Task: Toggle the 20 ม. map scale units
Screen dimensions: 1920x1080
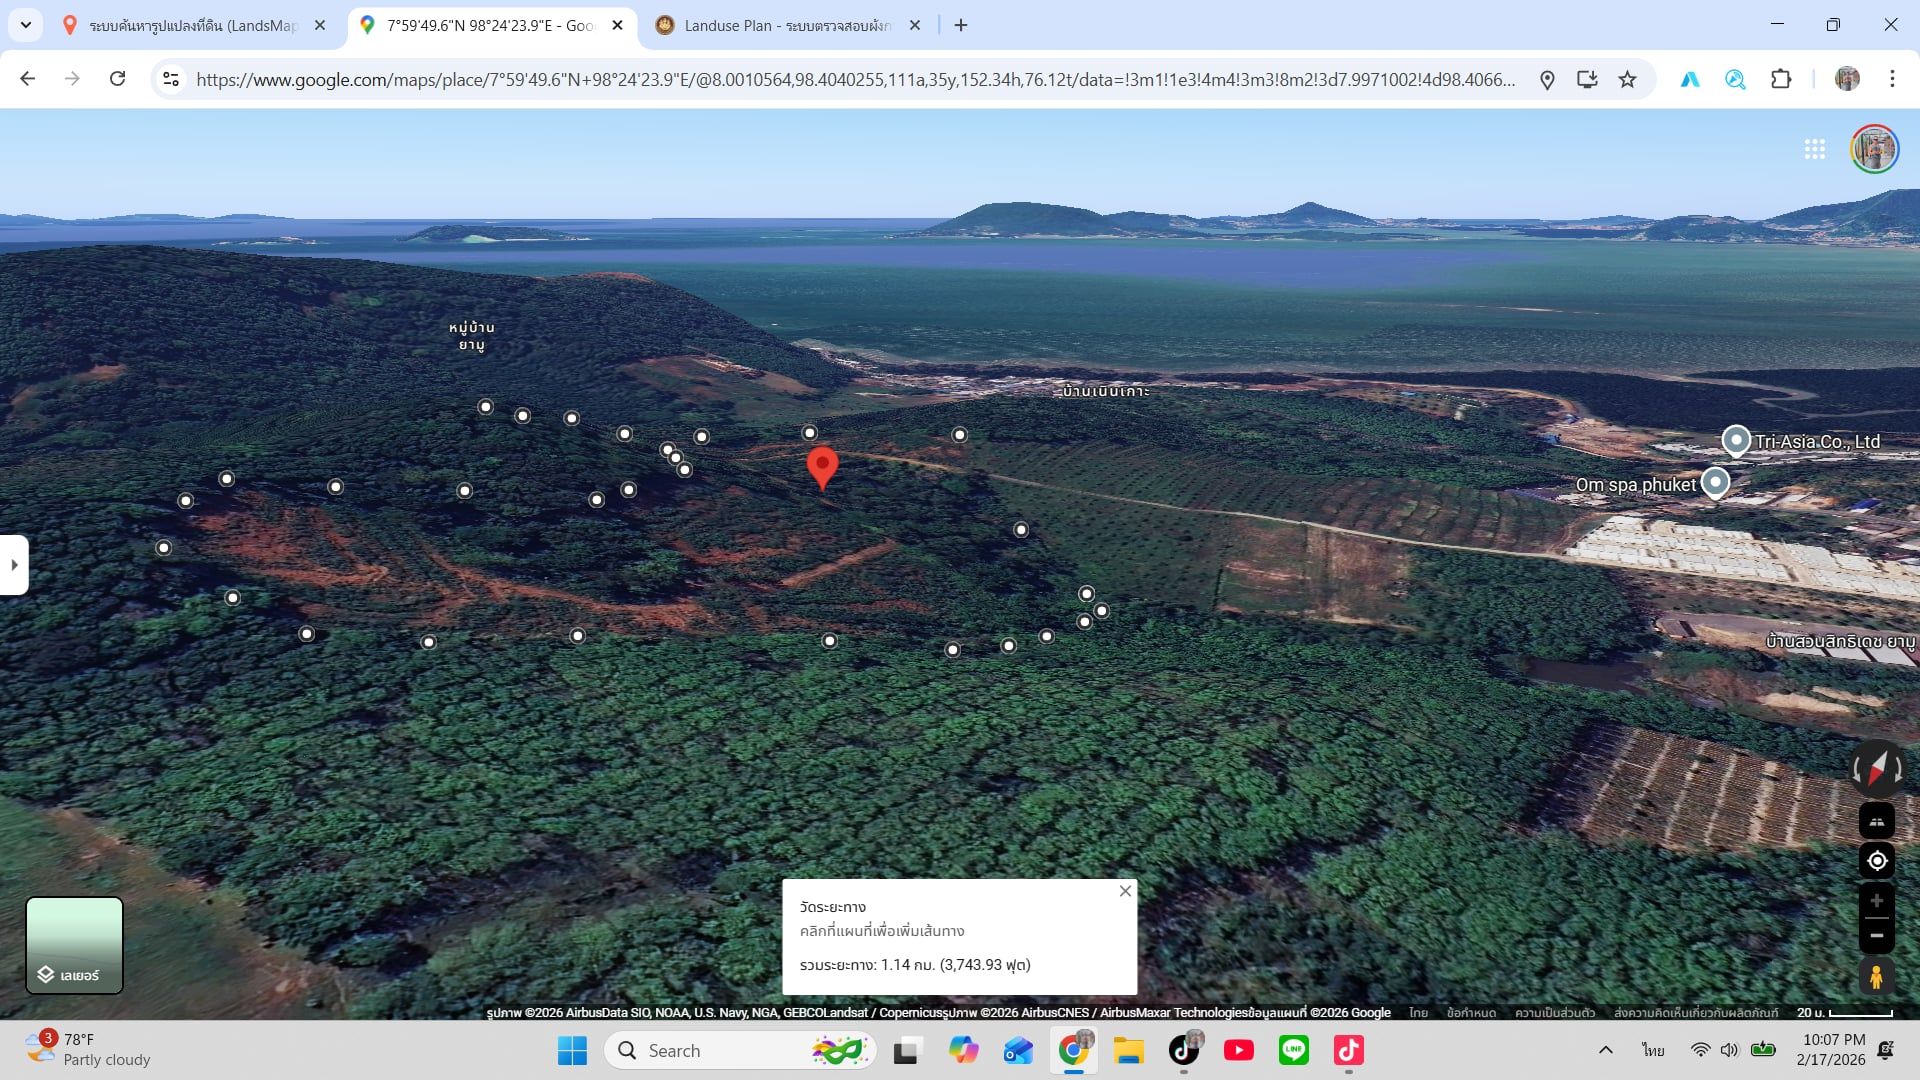Action: (x=1845, y=1012)
